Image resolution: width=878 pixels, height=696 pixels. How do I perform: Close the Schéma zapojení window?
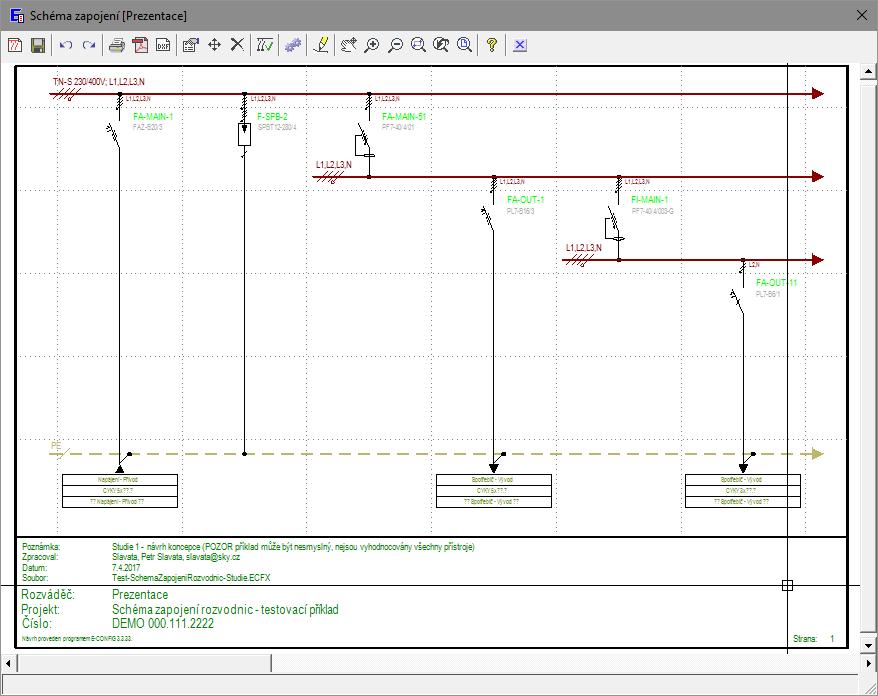tap(862, 16)
